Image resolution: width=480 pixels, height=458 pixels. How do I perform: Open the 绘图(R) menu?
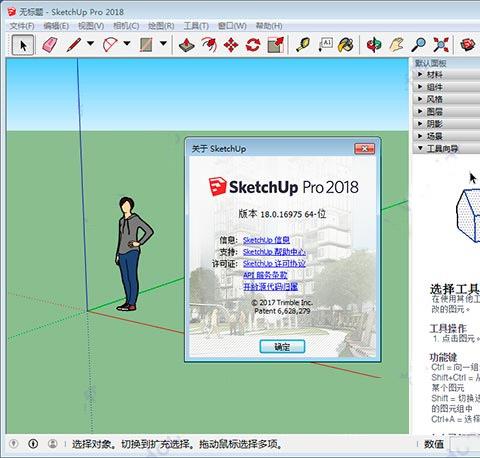coord(161,26)
